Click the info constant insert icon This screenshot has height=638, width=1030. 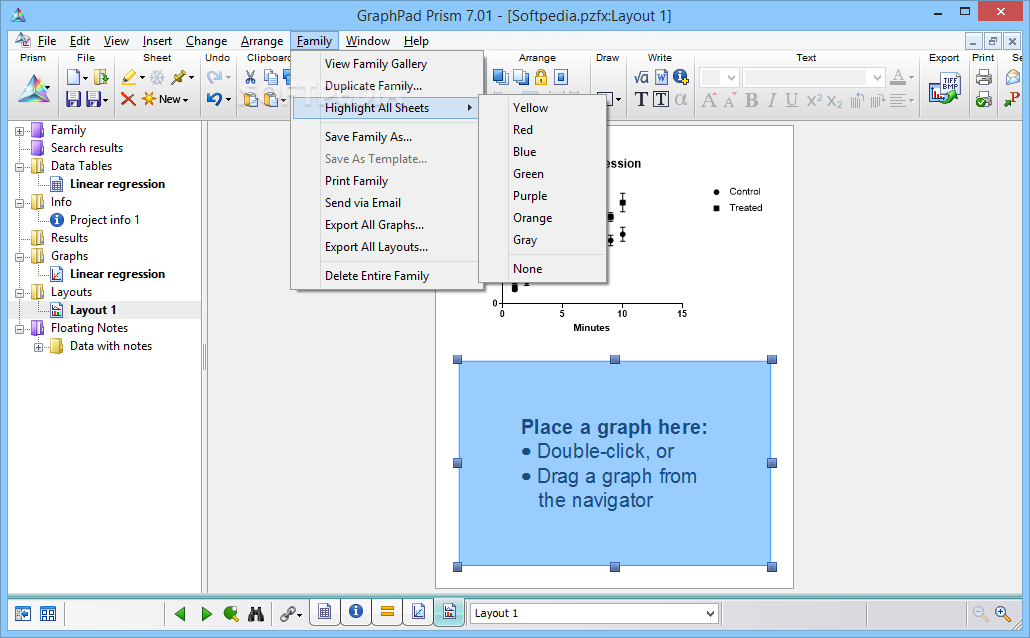pos(681,78)
